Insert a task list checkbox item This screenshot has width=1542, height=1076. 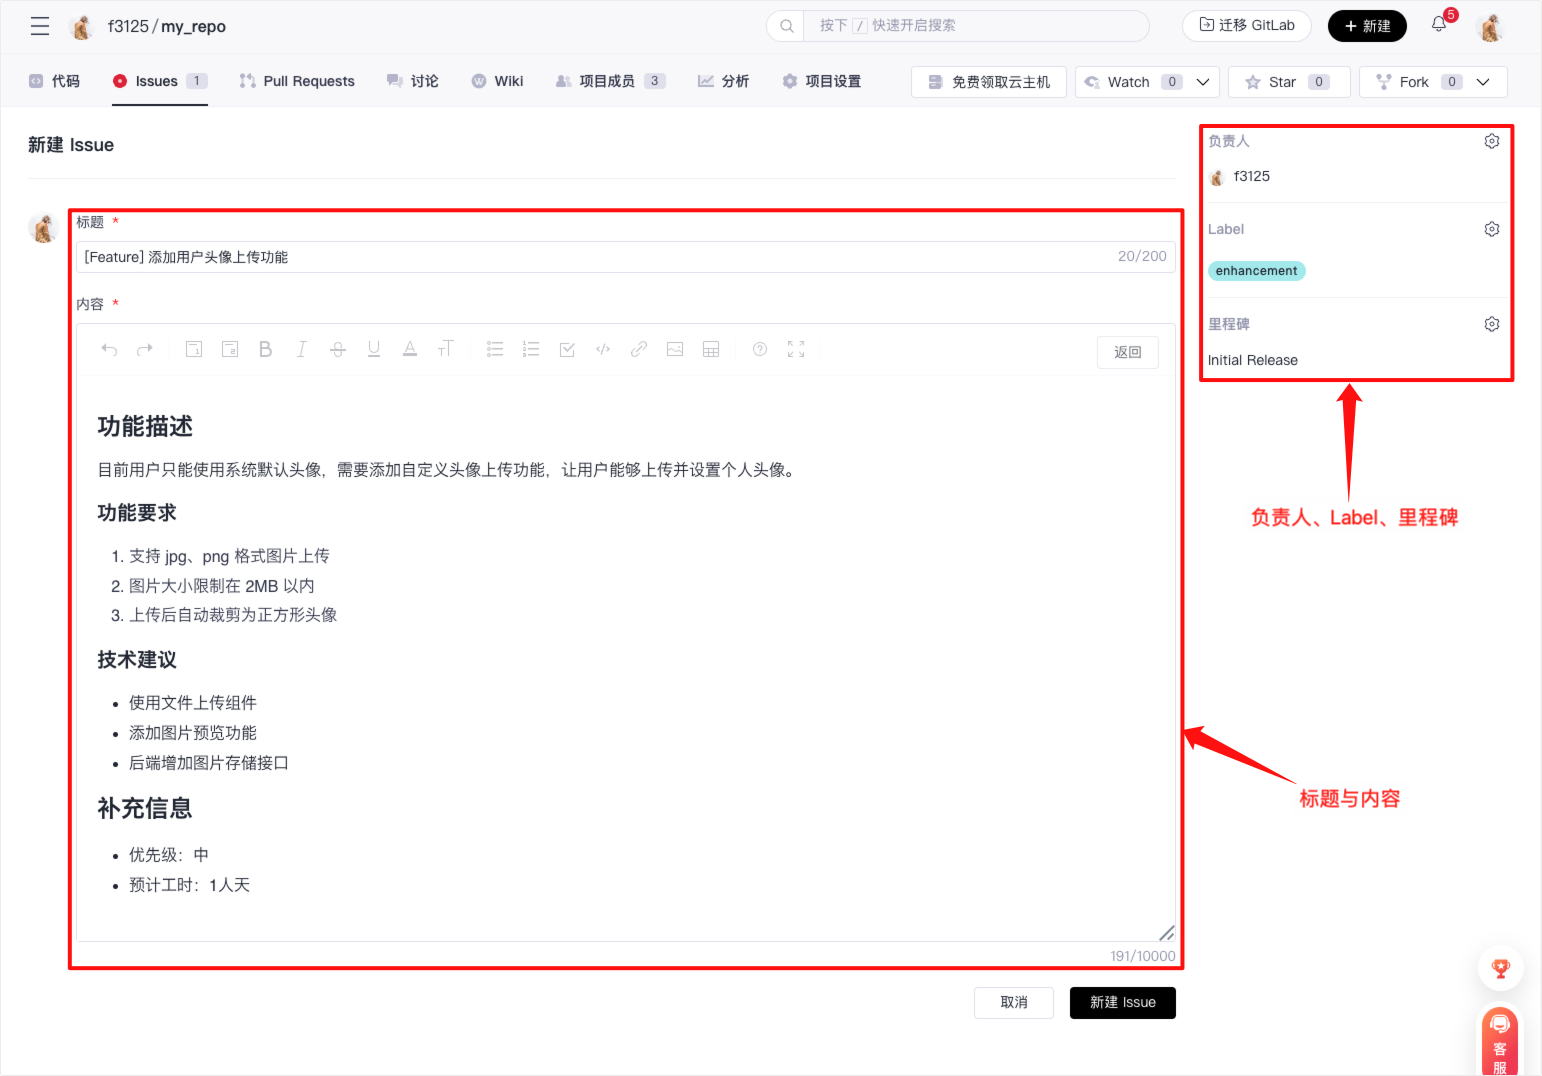click(567, 349)
